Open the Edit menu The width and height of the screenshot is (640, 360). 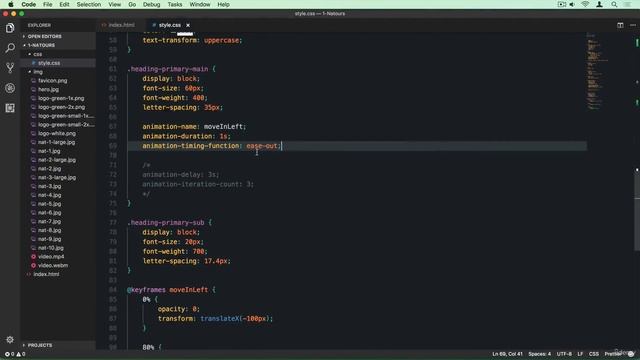(x=64, y=4)
